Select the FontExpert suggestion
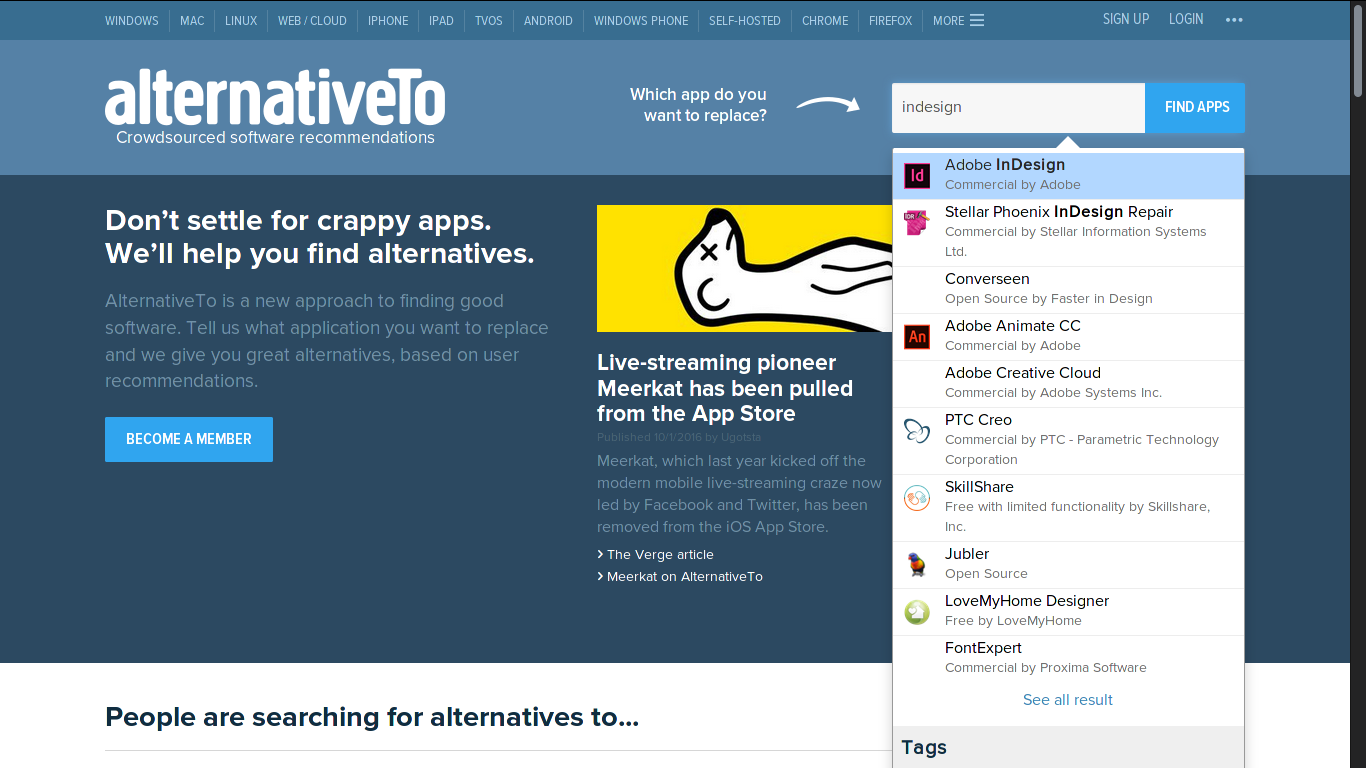 [x=1068, y=659]
